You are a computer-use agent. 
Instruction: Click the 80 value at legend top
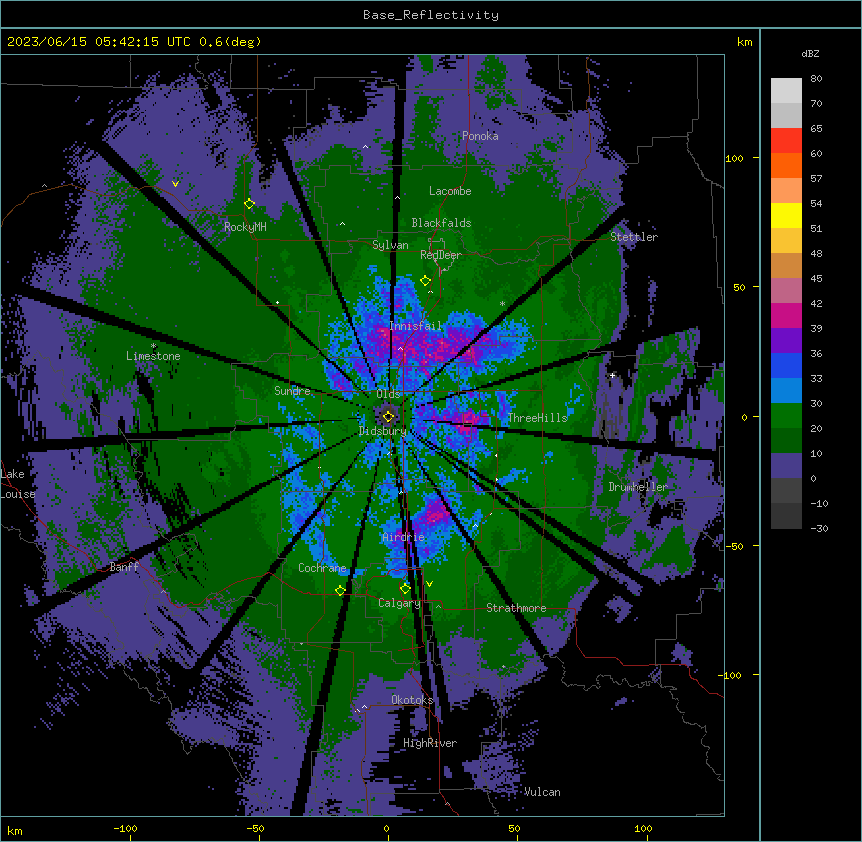816,79
